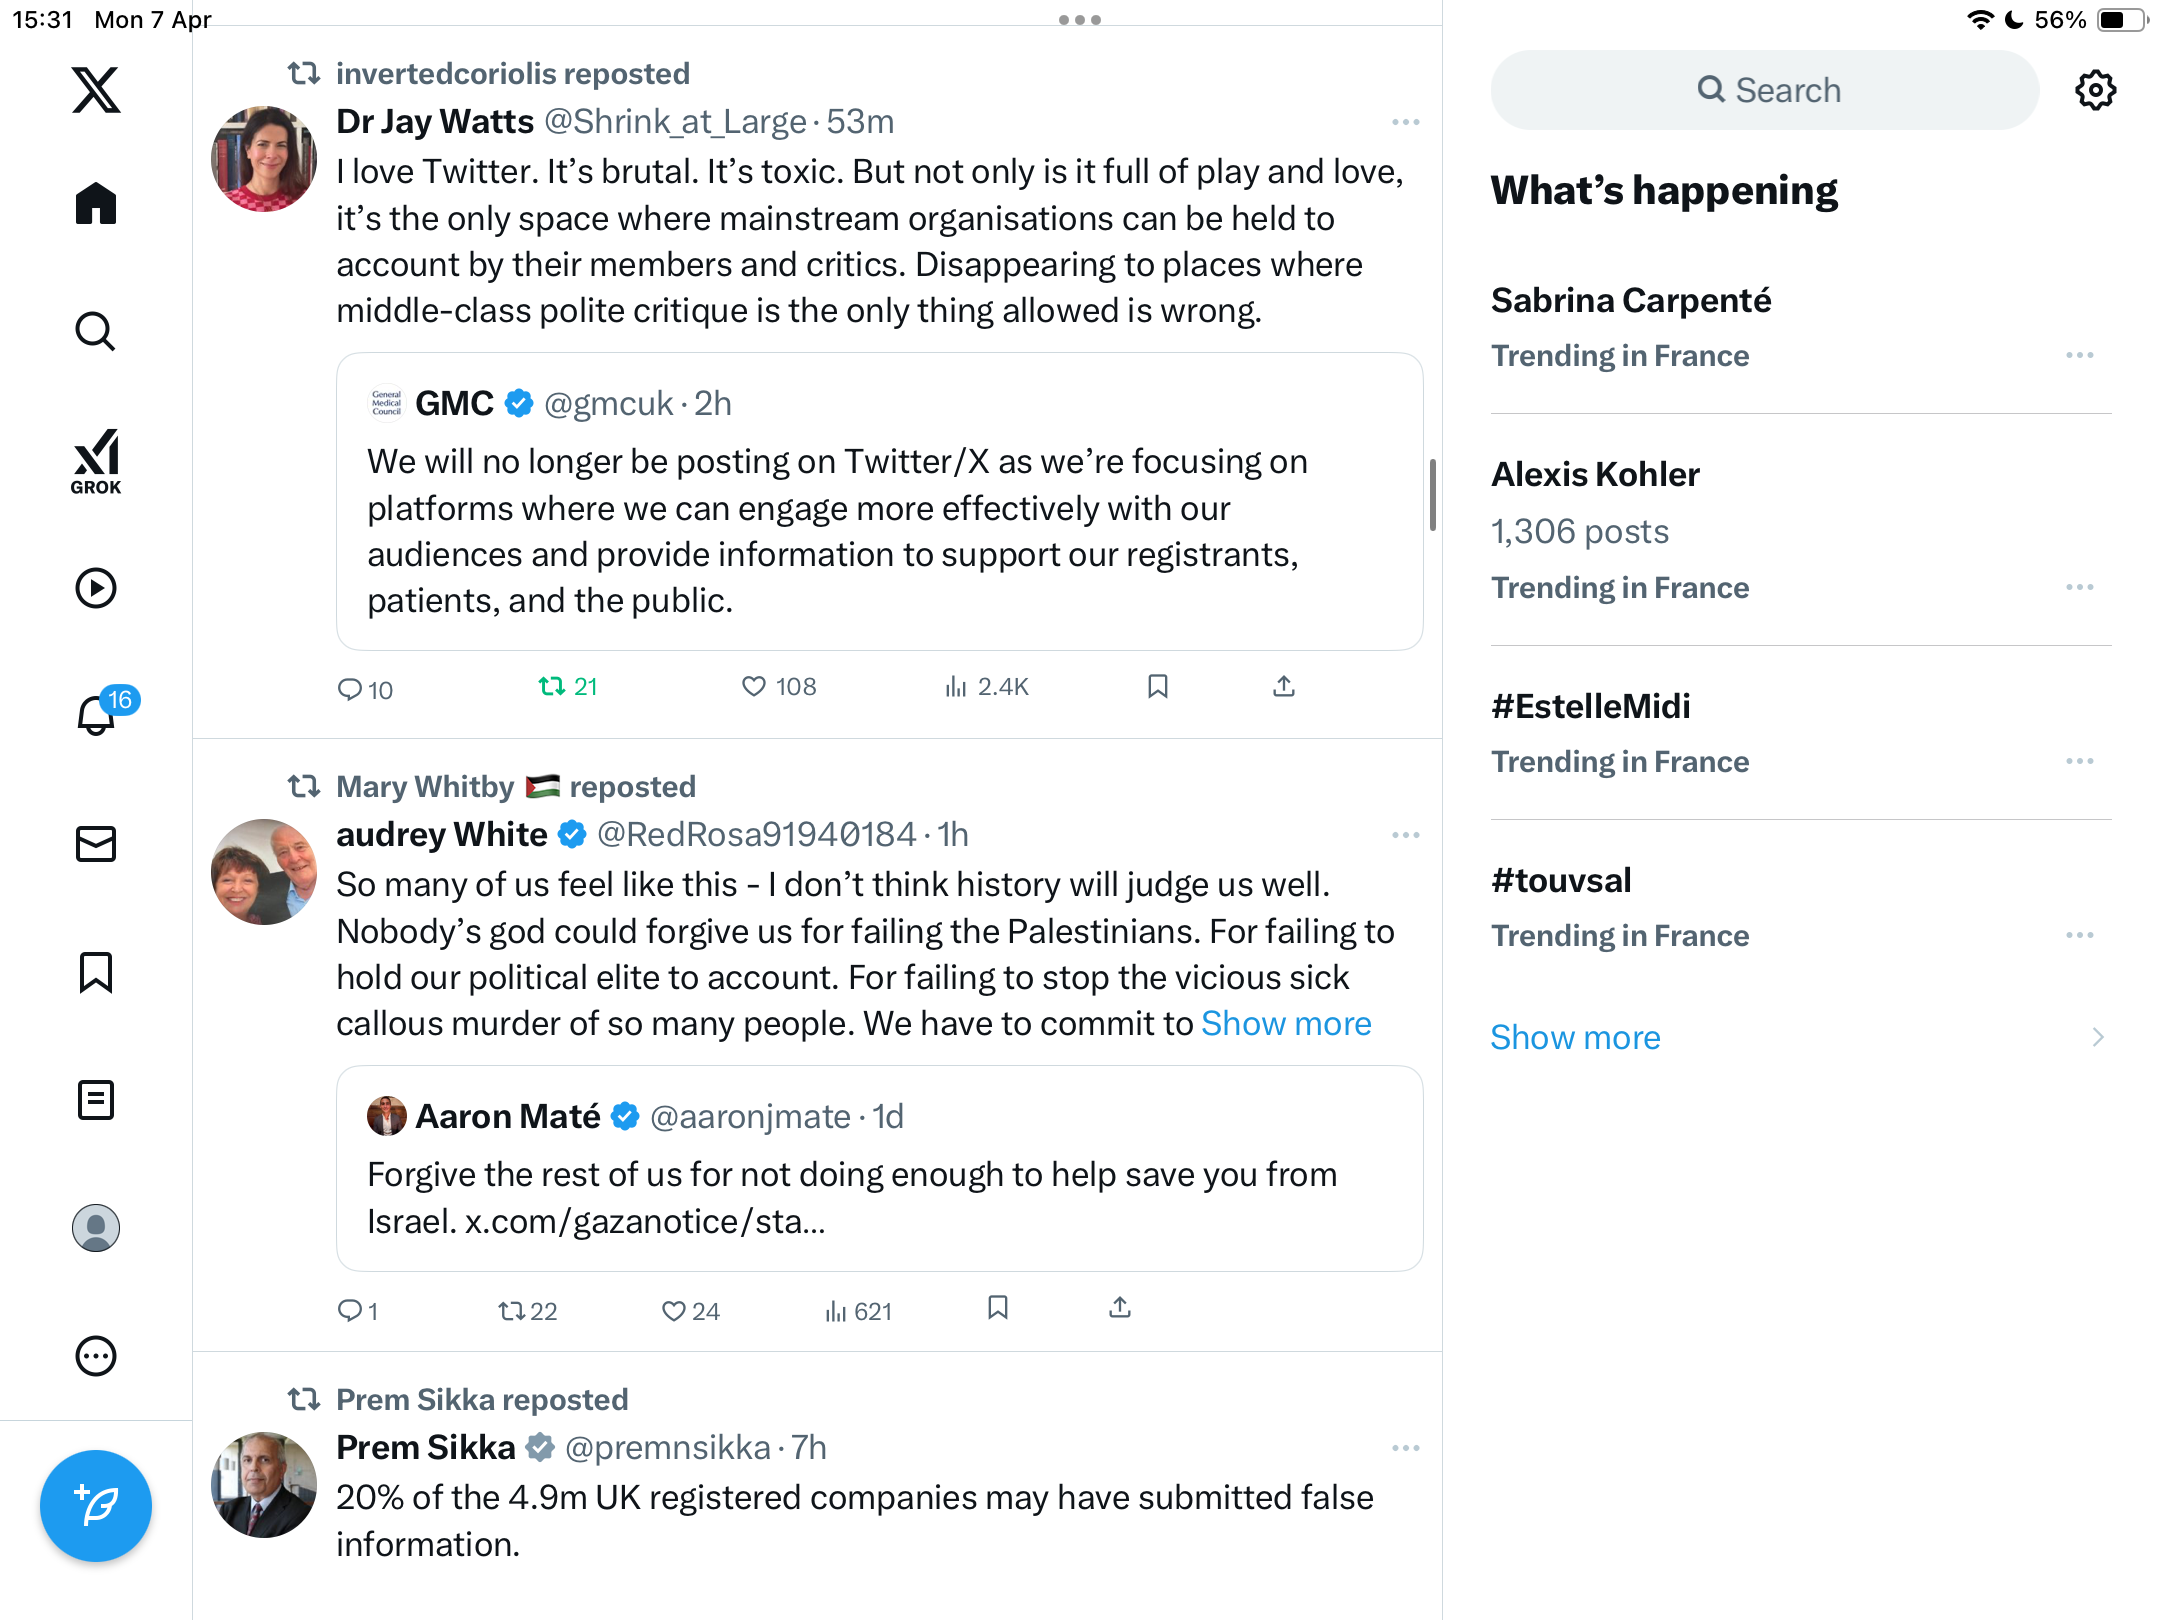
Task: Open more options for Dr Jay Watts' post
Action: click(1405, 122)
